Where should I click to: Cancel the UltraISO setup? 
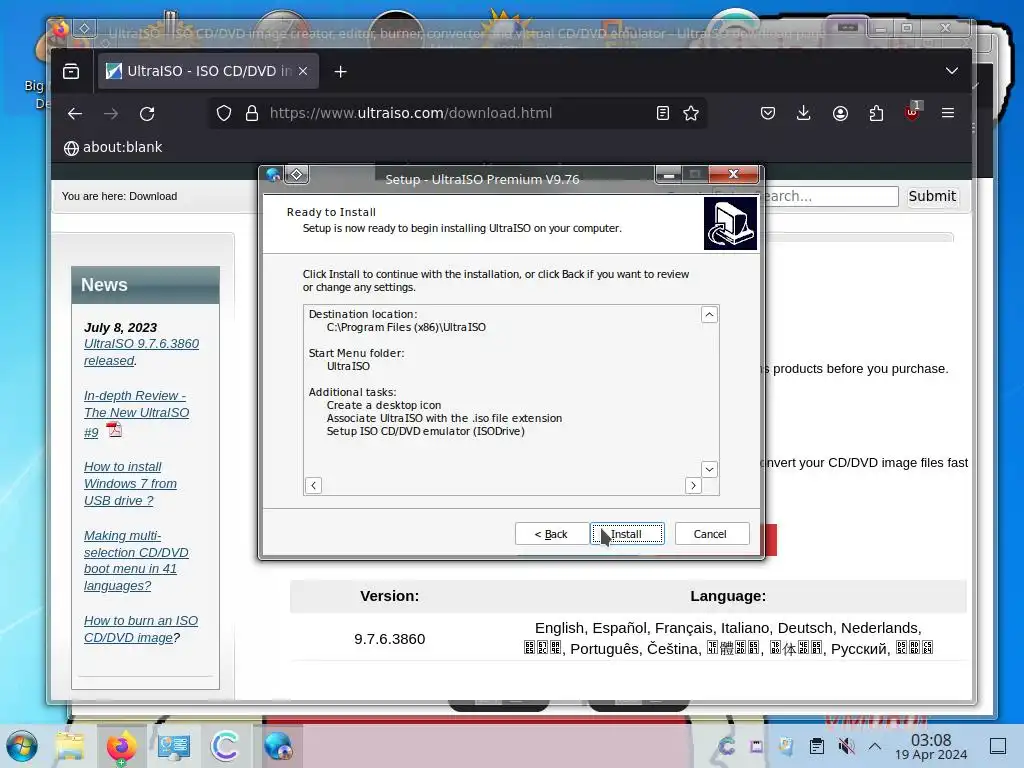711,534
